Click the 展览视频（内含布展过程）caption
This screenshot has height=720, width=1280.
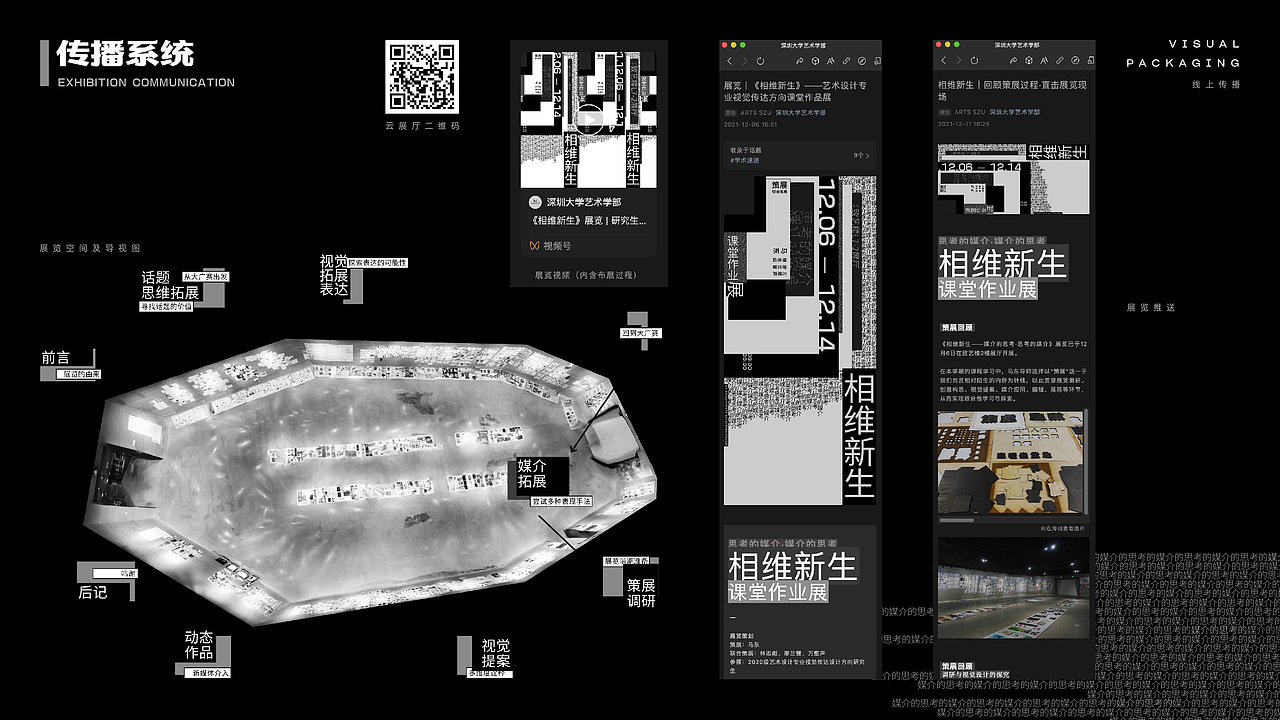[586, 274]
